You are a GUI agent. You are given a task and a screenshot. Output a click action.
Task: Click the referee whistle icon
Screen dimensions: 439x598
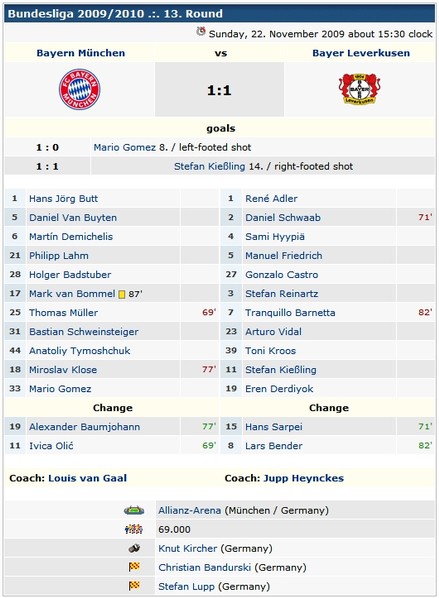pyautogui.click(x=134, y=548)
